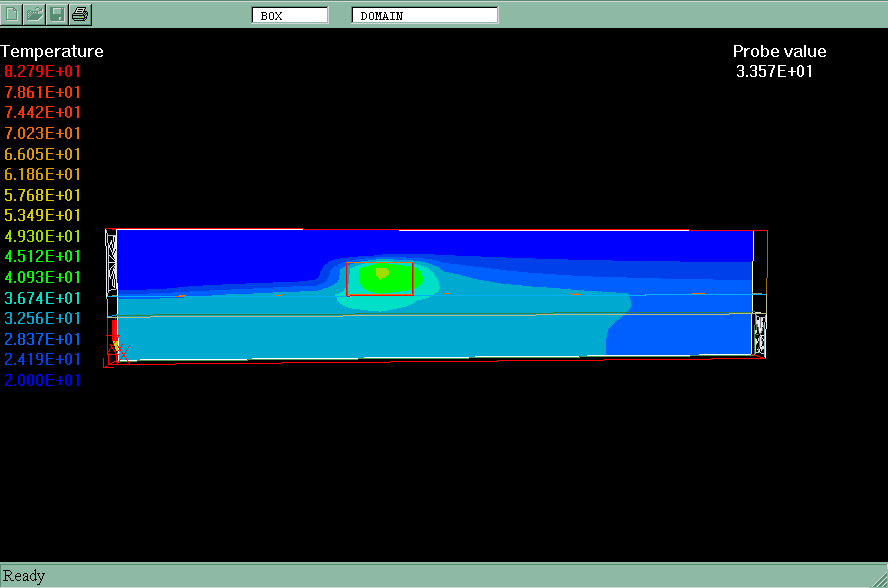
Task: Click the 3.256E+01 cyan legend value
Action: point(43,319)
